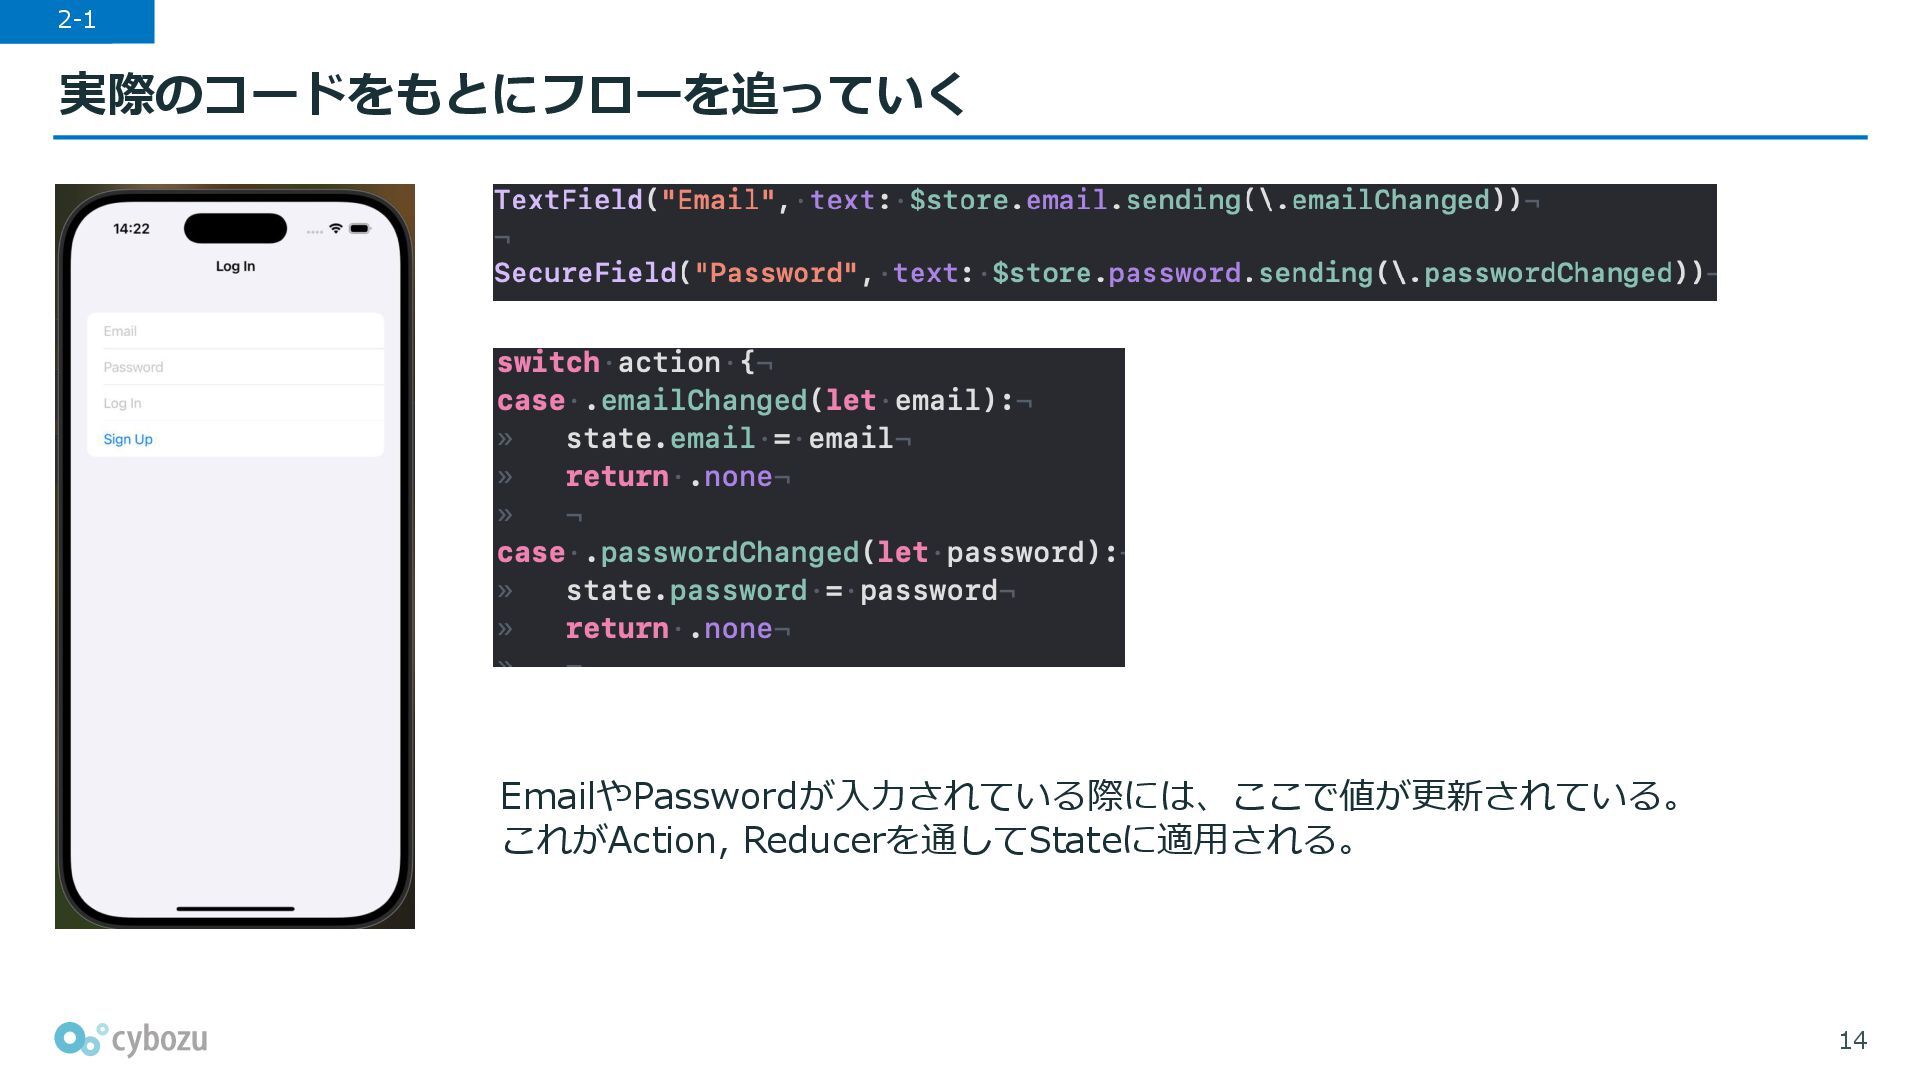Click the 14:22 clock in phone status bar
1920x1080 pixels.
pyautogui.click(x=131, y=228)
